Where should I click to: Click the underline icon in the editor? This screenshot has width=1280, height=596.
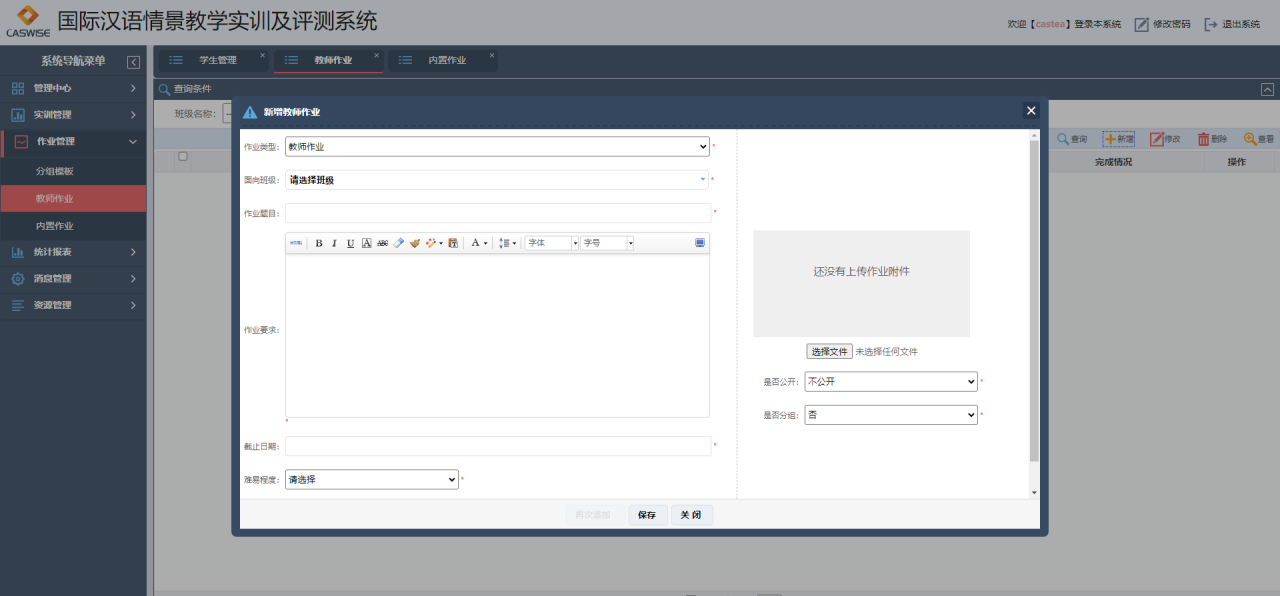click(350, 243)
